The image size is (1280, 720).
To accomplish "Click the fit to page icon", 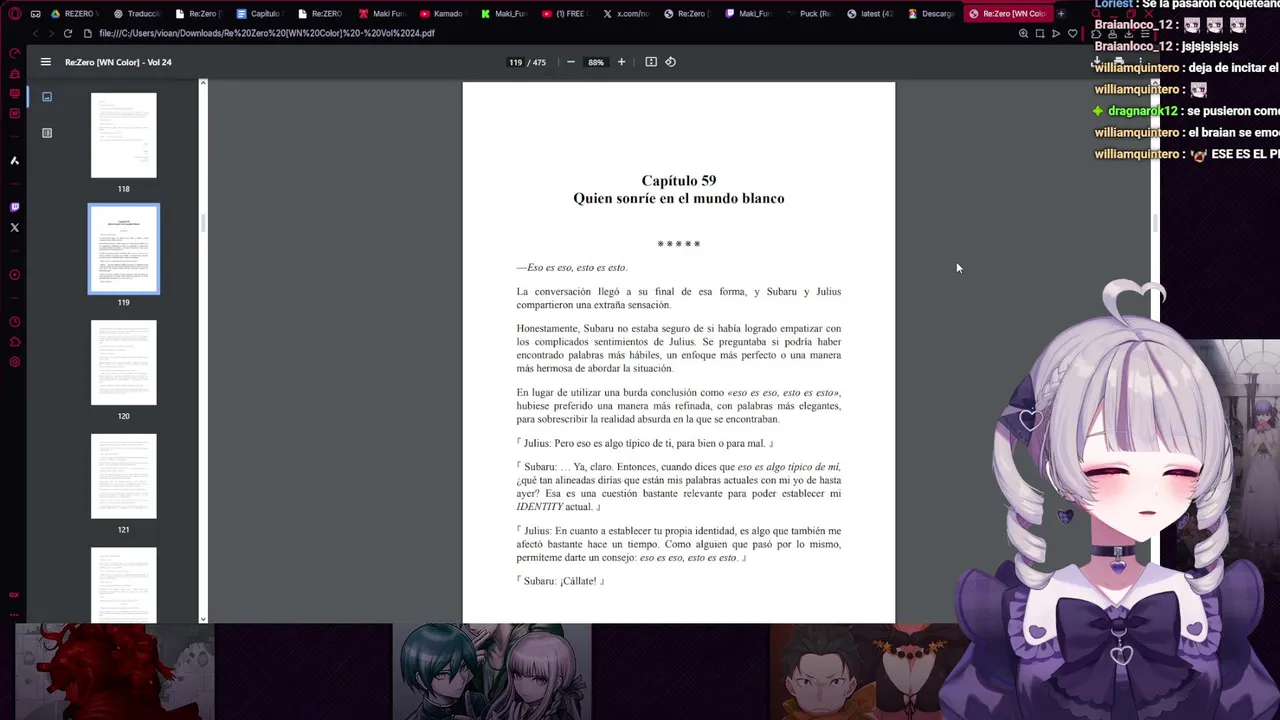I will tap(651, 62).
